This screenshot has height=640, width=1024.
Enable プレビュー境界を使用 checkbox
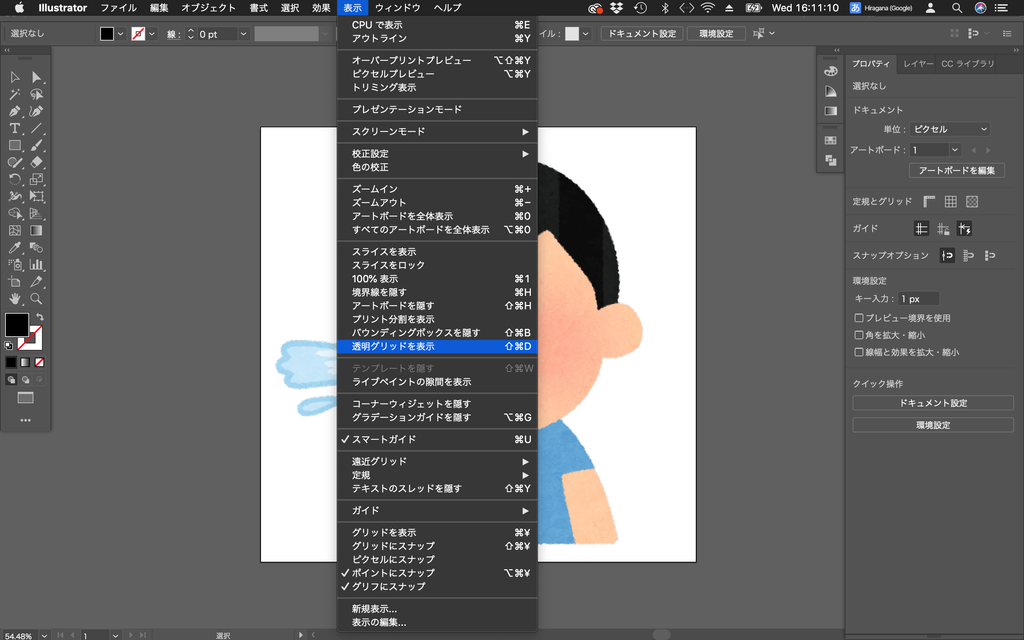859,318
